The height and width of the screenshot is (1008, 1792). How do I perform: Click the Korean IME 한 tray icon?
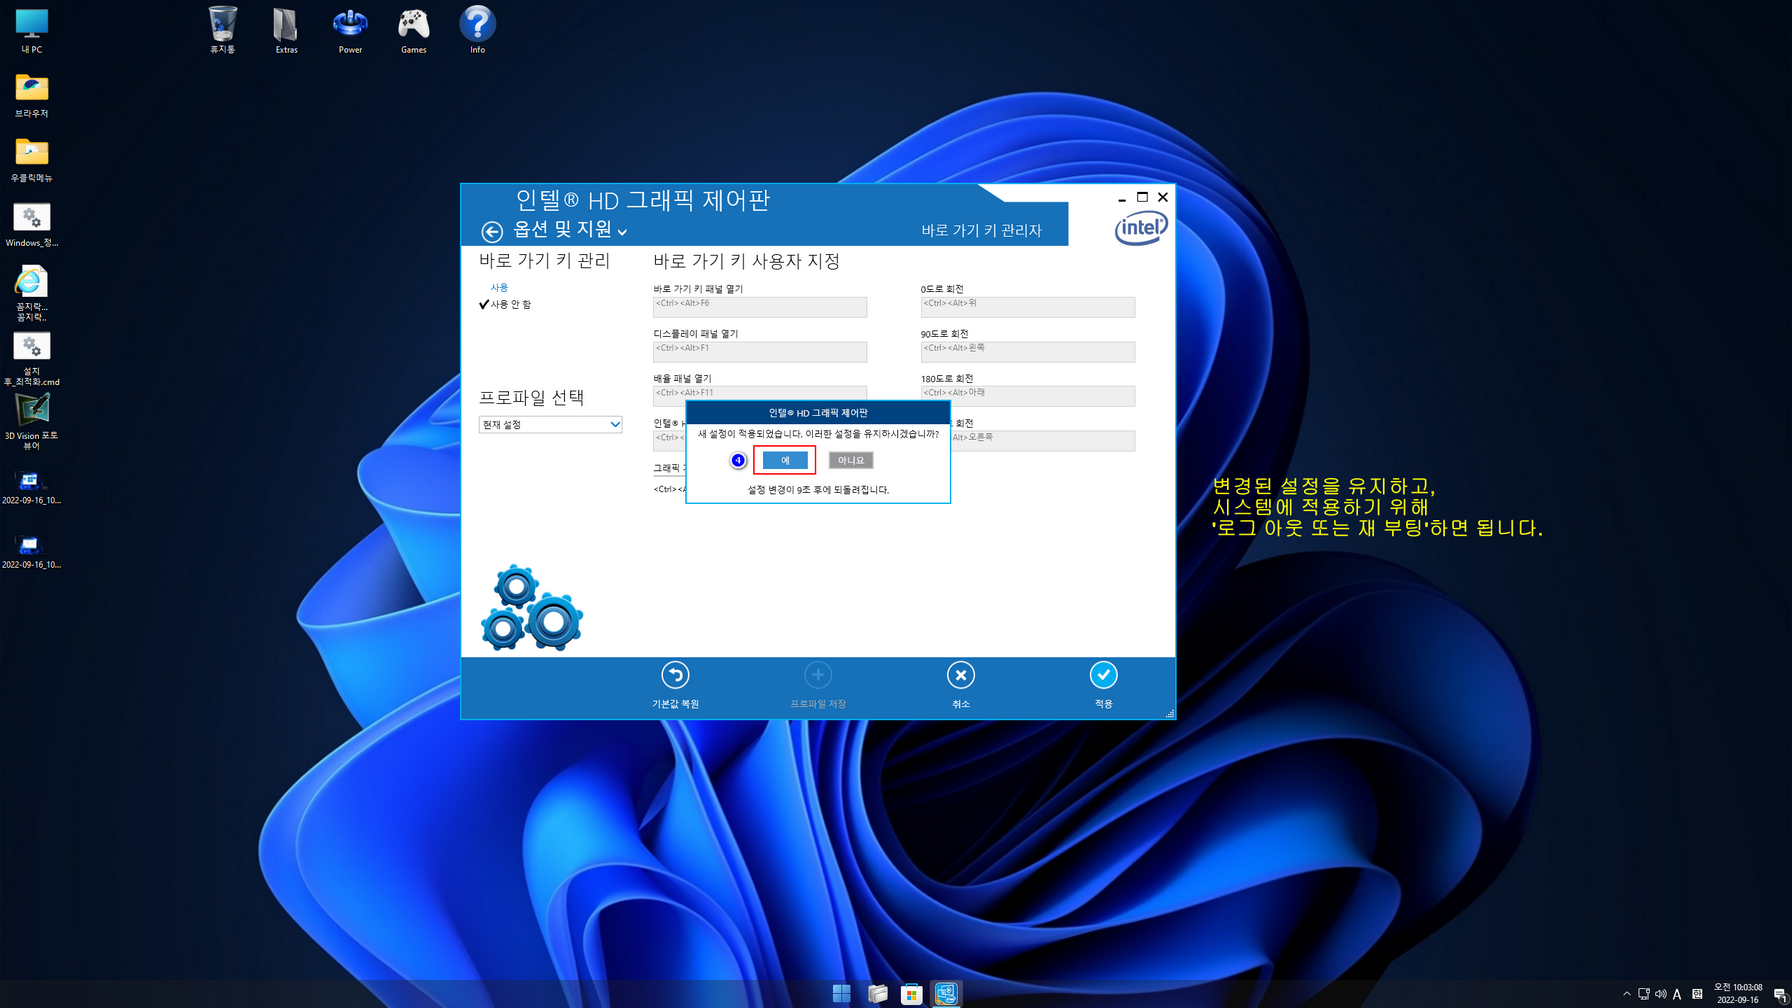[1697, 994]
